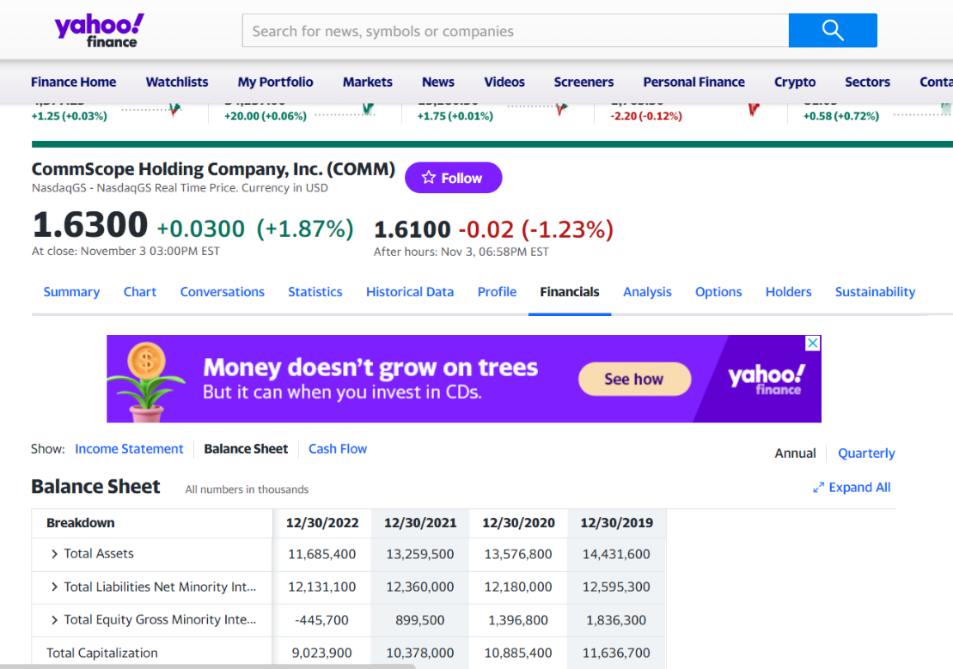Show the Income Statement
This screenshot has height=669, width=953.
[x=129, y=449]
